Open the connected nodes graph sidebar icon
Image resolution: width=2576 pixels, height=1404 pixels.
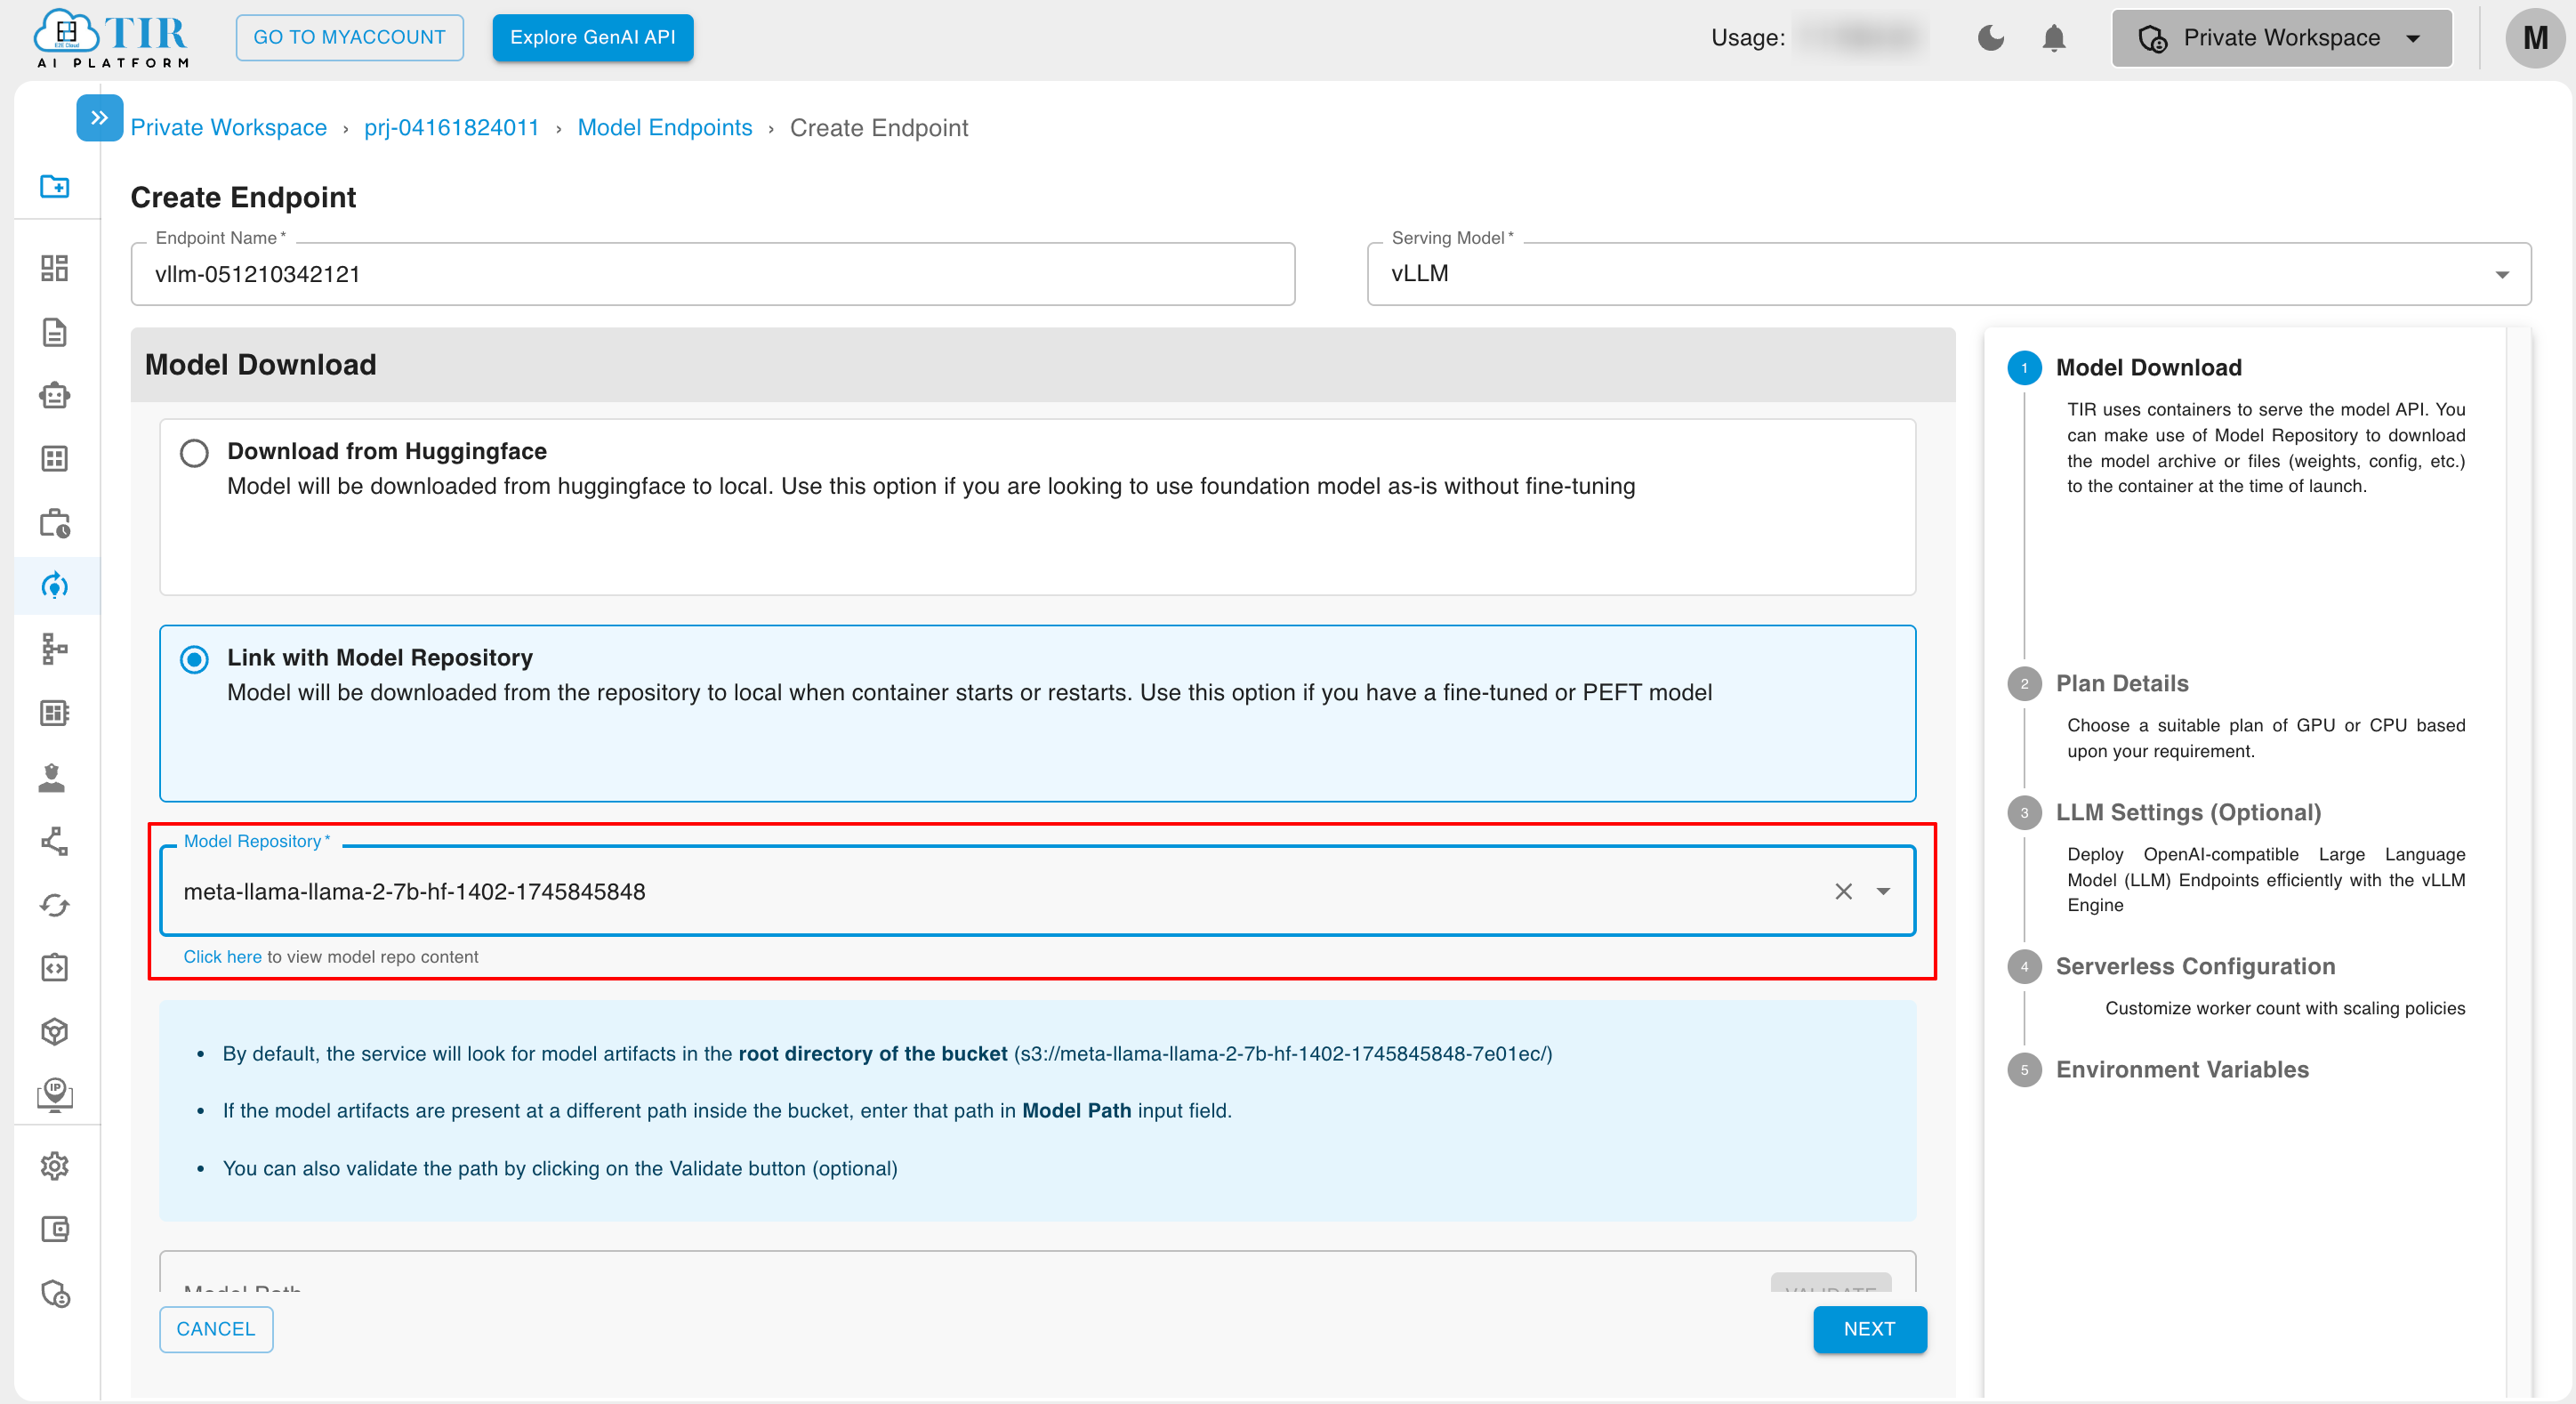[55, 841]
